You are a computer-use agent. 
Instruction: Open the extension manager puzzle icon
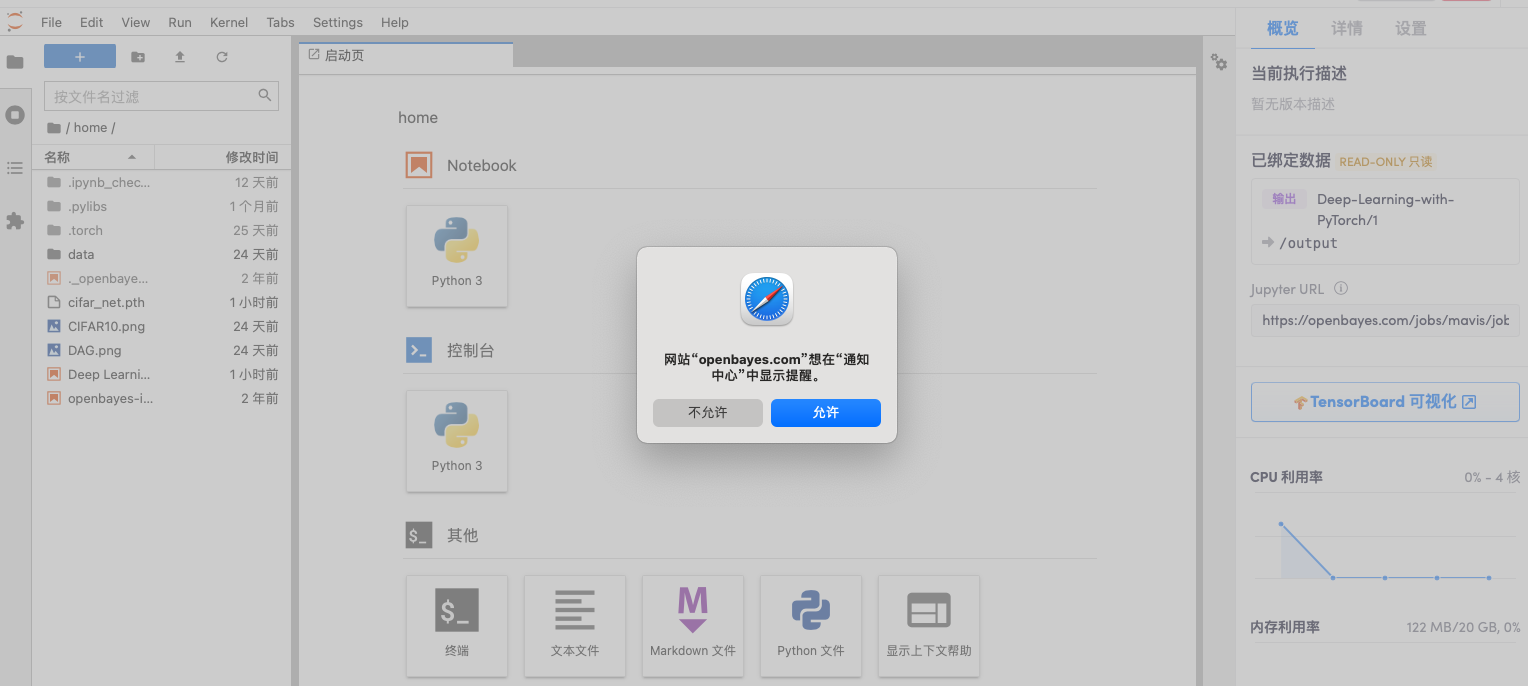point(15,221)
